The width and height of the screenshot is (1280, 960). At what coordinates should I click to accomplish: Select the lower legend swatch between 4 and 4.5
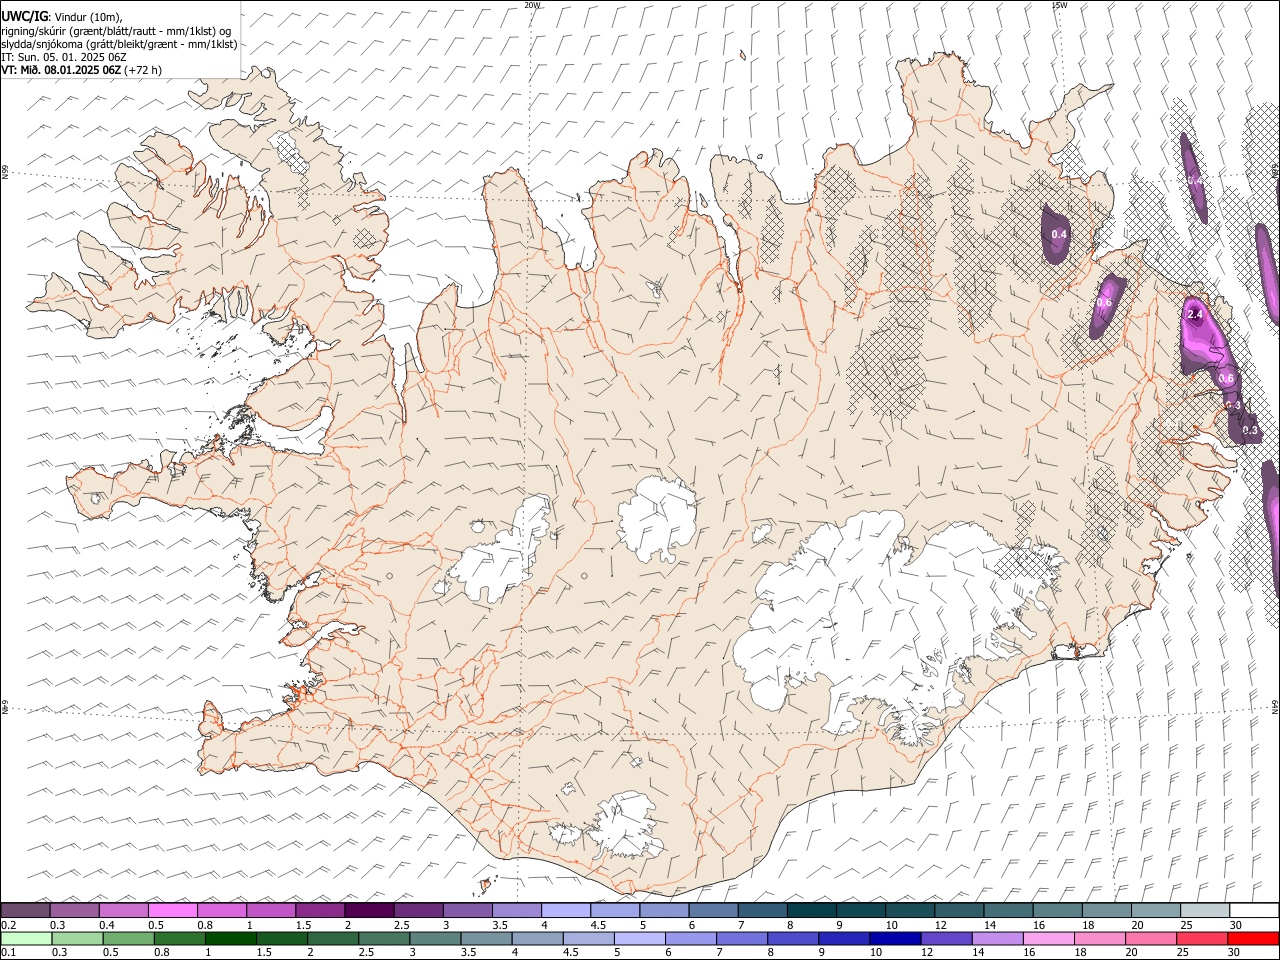point(537,938)
